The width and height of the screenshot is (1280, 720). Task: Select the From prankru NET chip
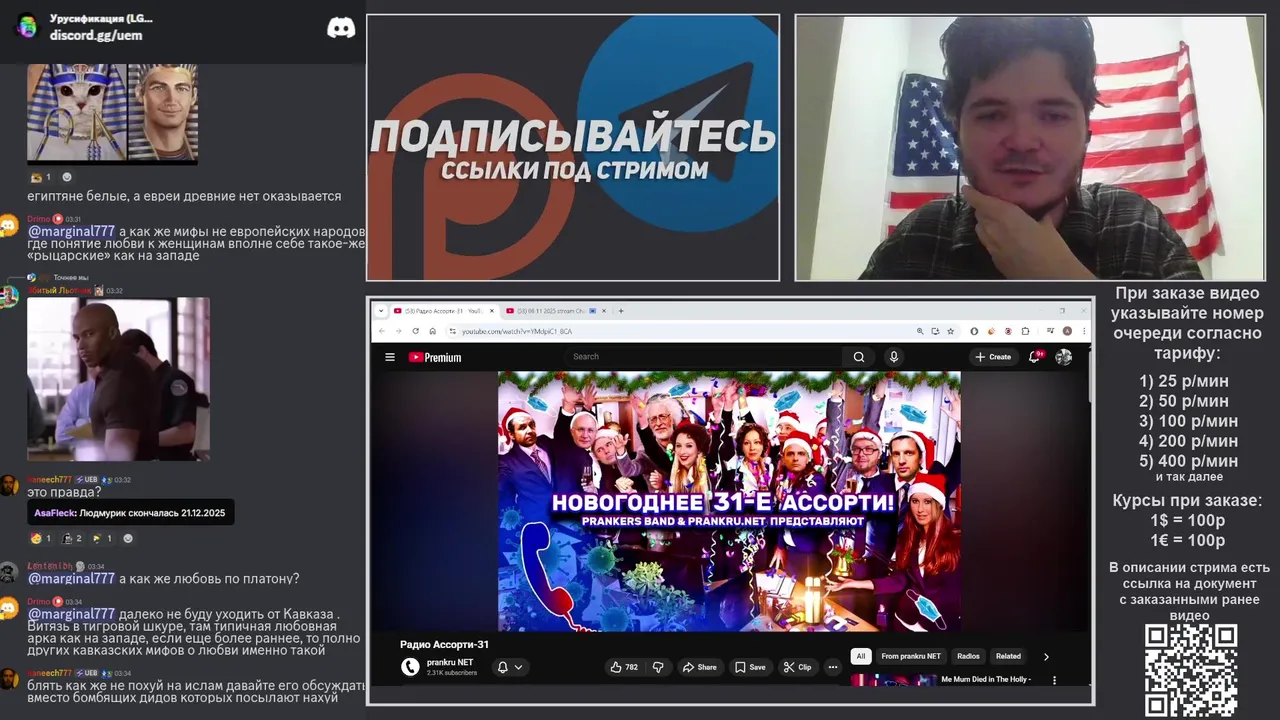911,656
